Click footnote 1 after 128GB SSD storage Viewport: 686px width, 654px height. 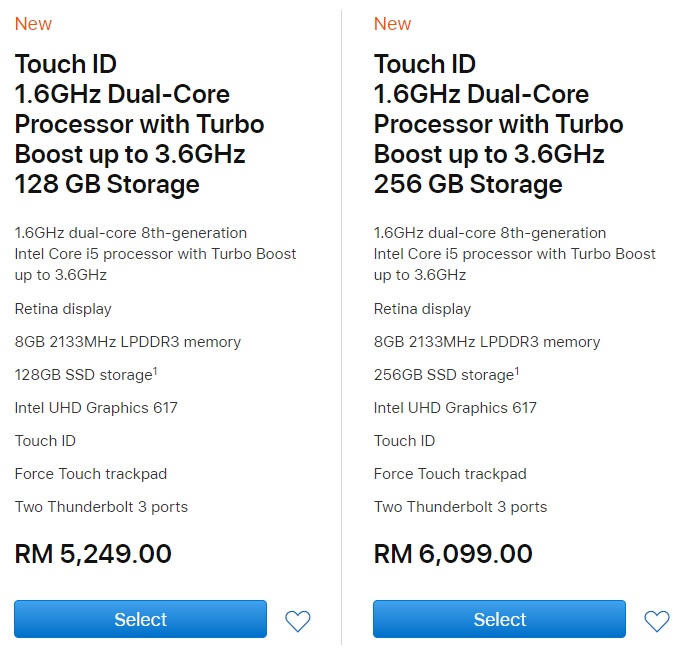[153, 371]
